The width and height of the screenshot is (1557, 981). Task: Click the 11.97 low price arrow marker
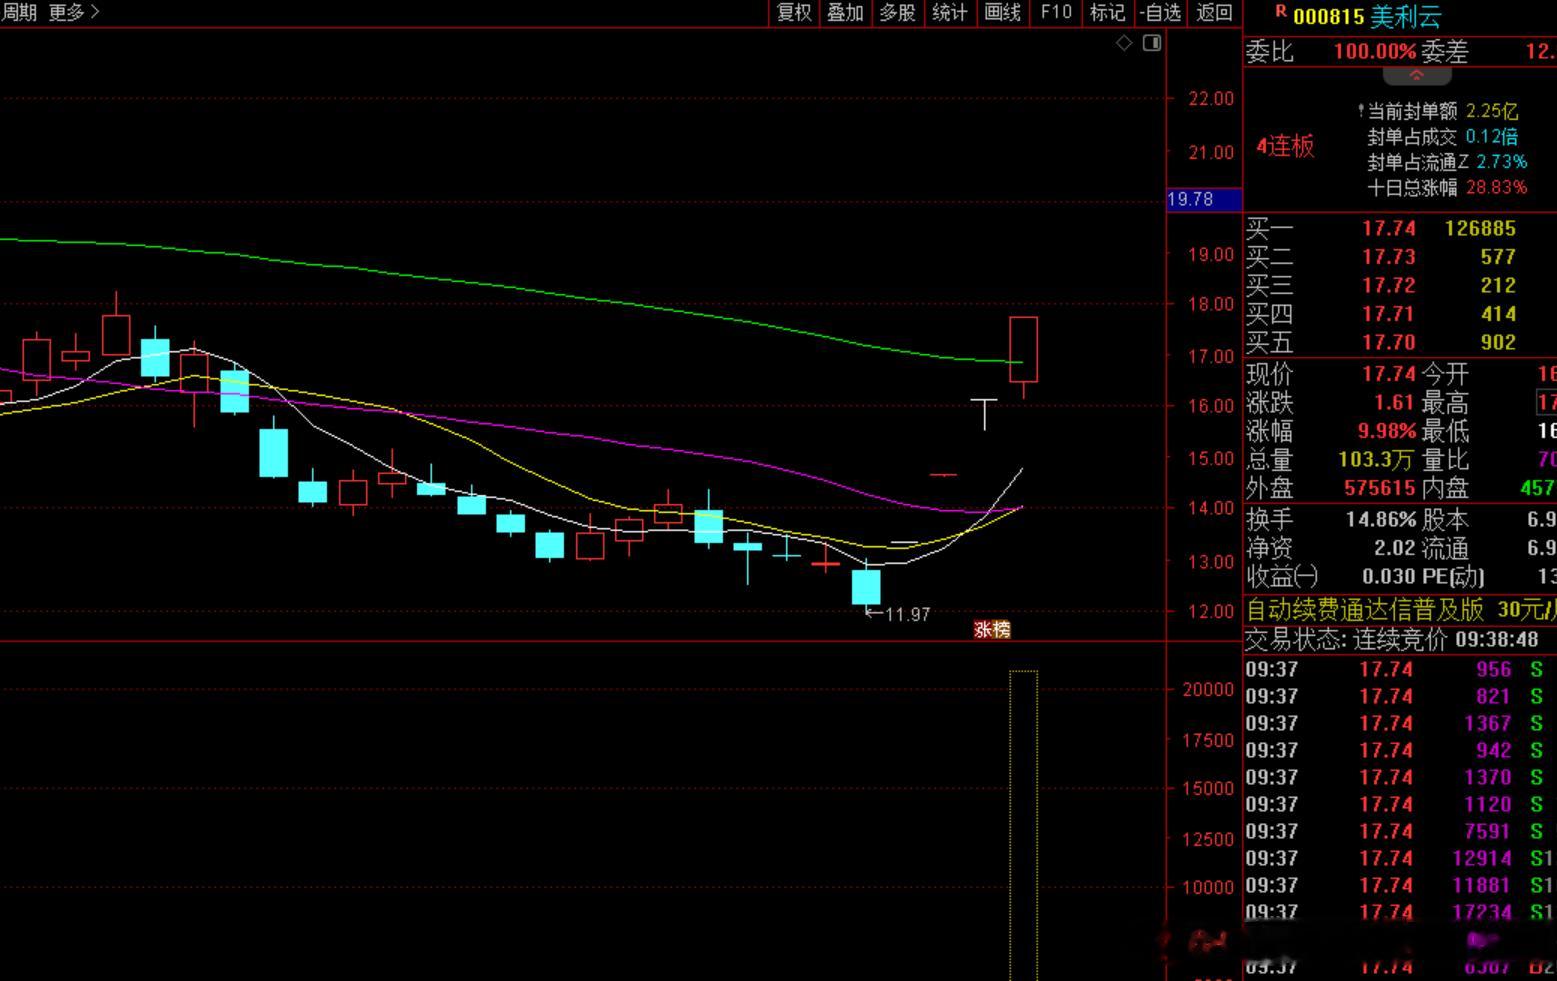tap(899, 614)
